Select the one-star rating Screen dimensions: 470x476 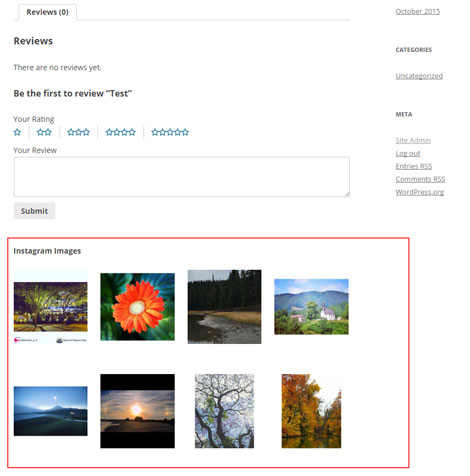click(x=17, y=132)
